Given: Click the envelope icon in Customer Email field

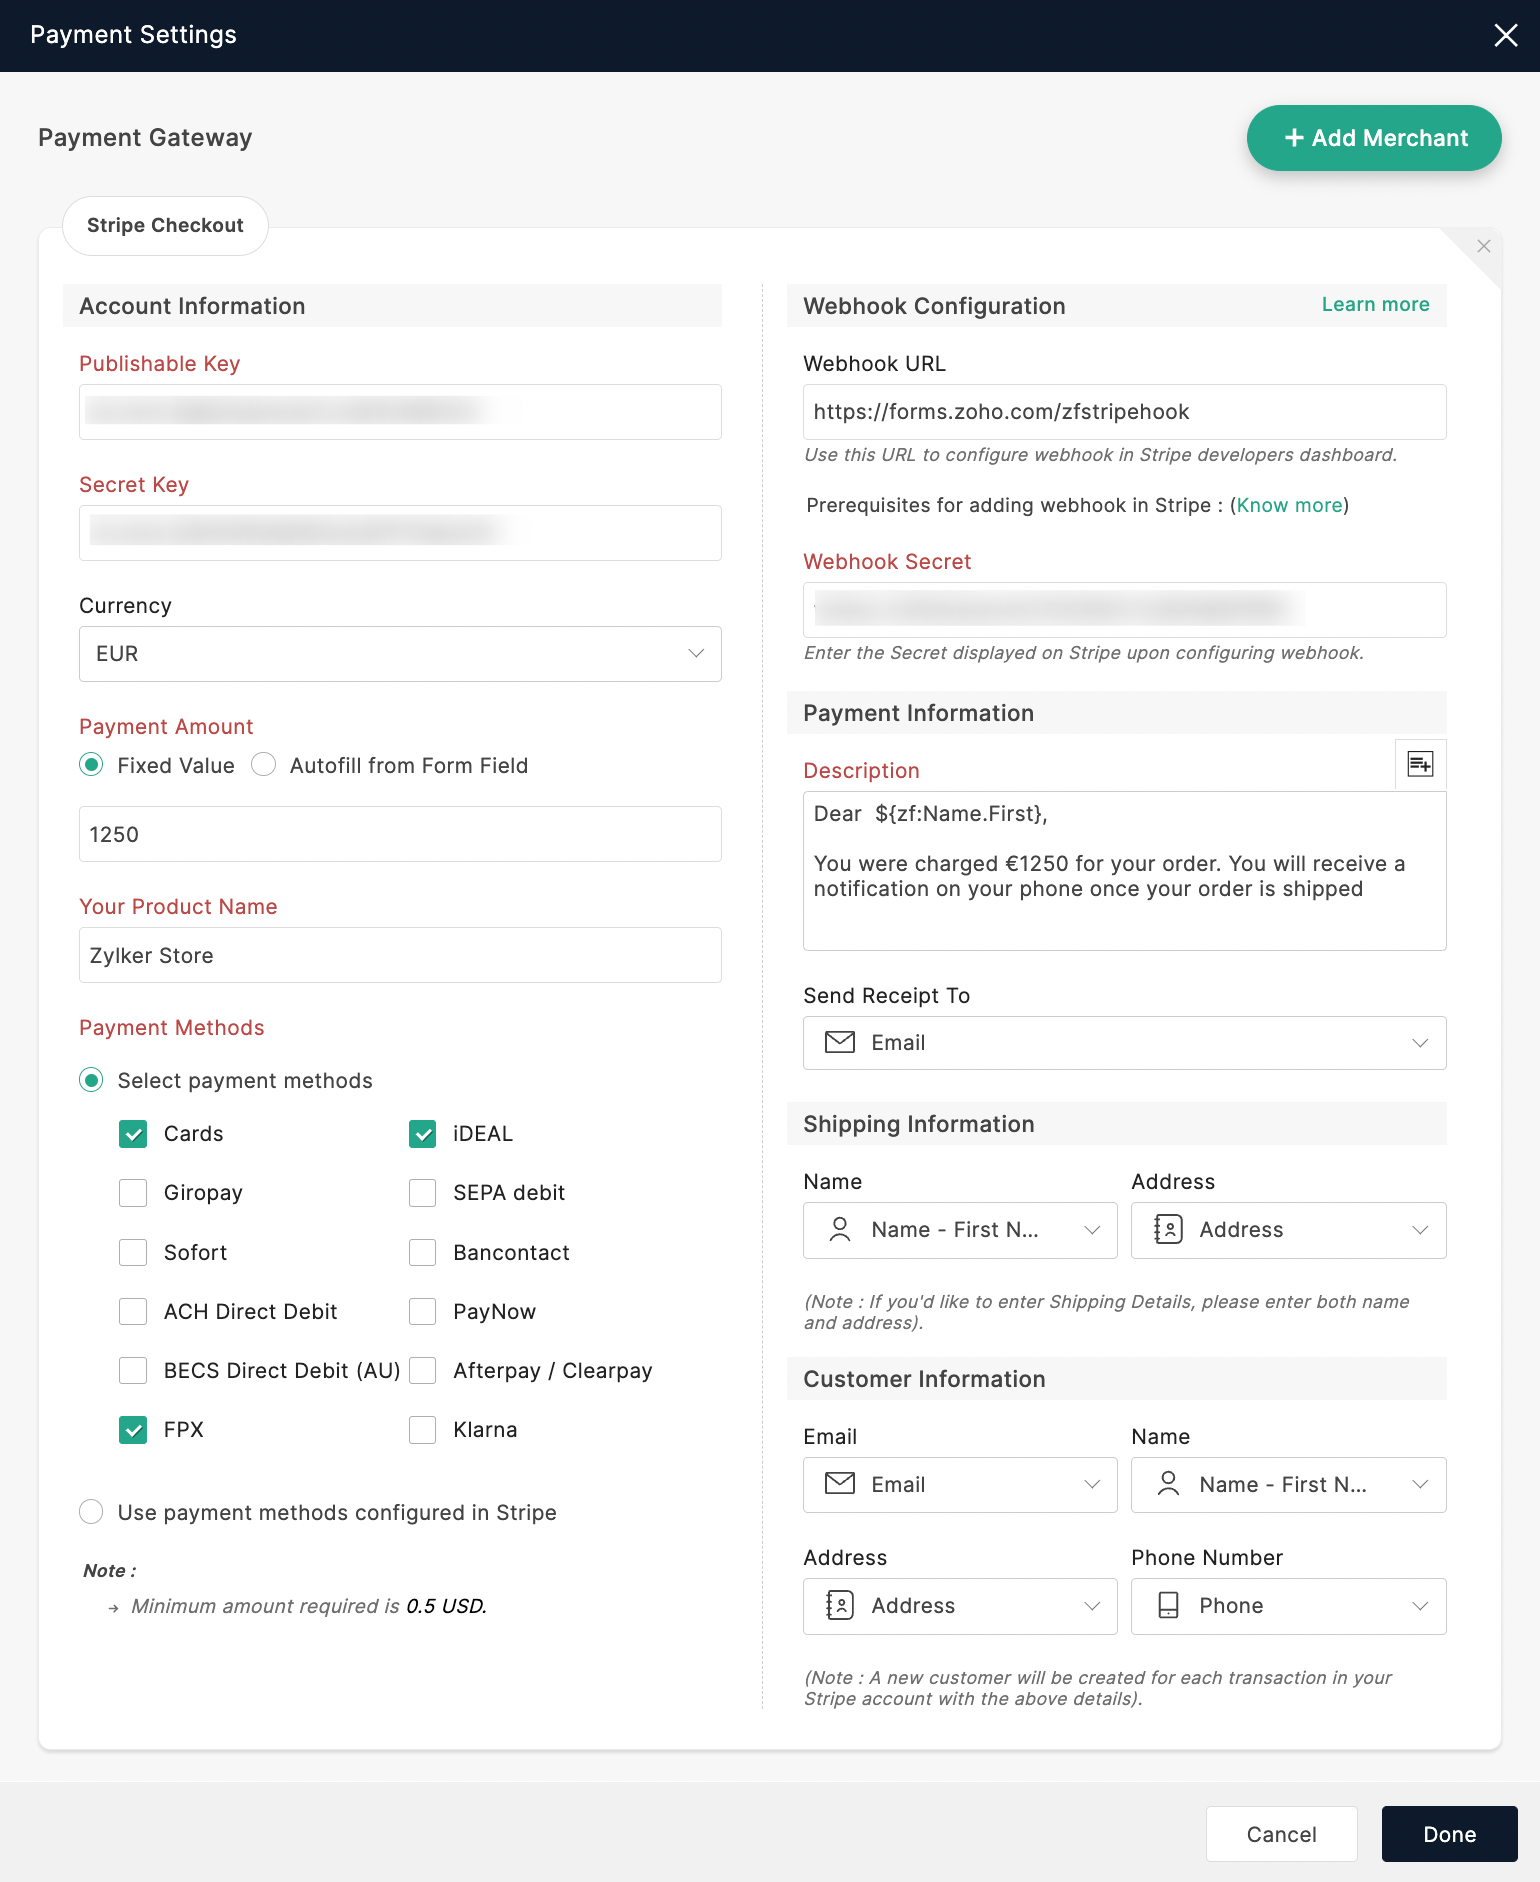Looking at the screenshot, I should click(840, 1484).
